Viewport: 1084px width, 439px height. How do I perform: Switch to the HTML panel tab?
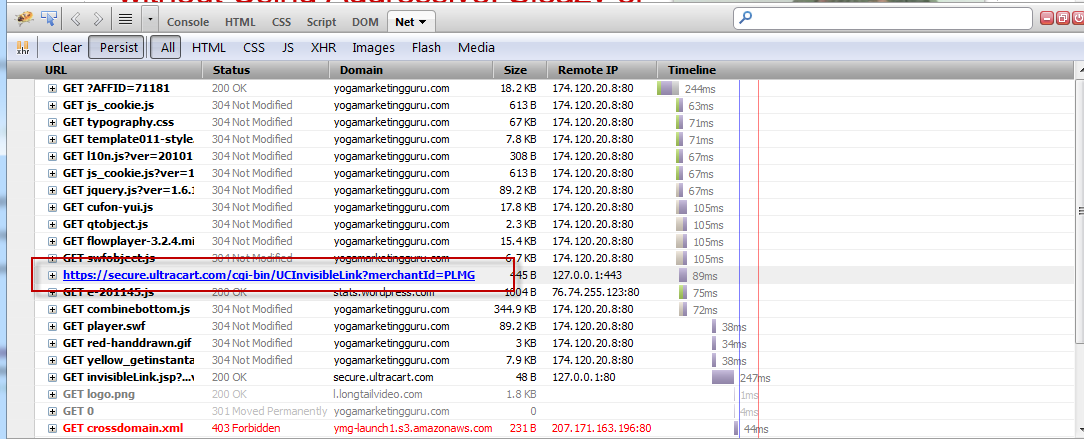pos(241,22)
